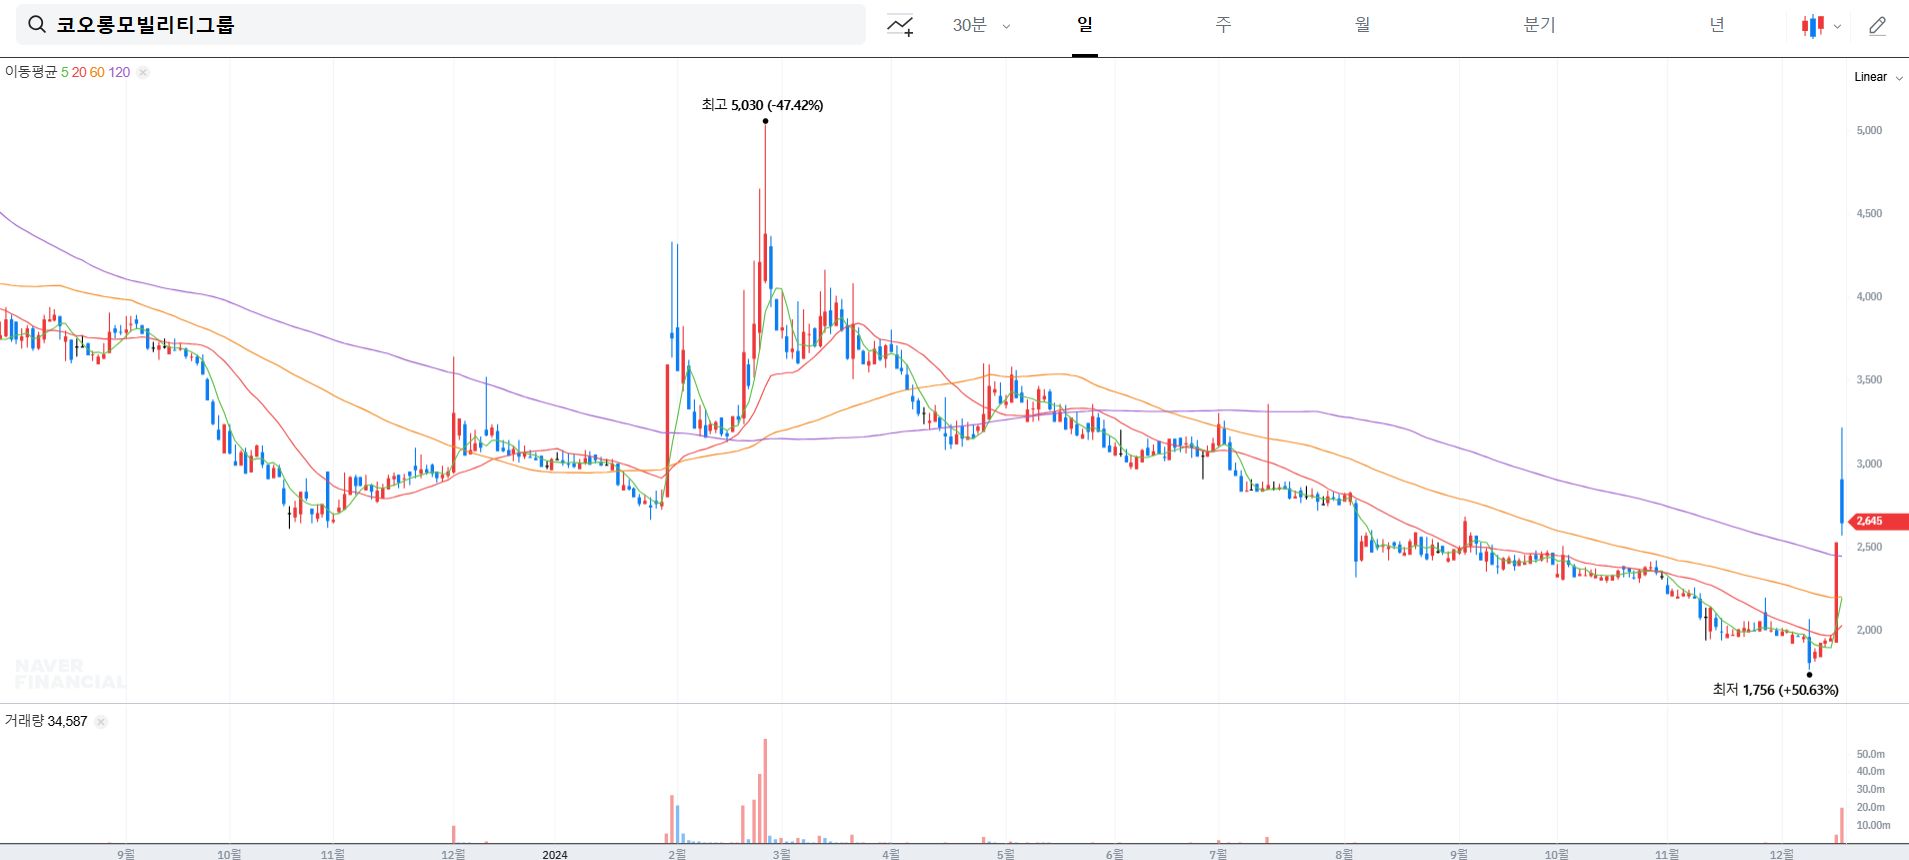
Task: Activate the pencil drawing tool
Action: pyautogui.click(x=1877, y=26)
